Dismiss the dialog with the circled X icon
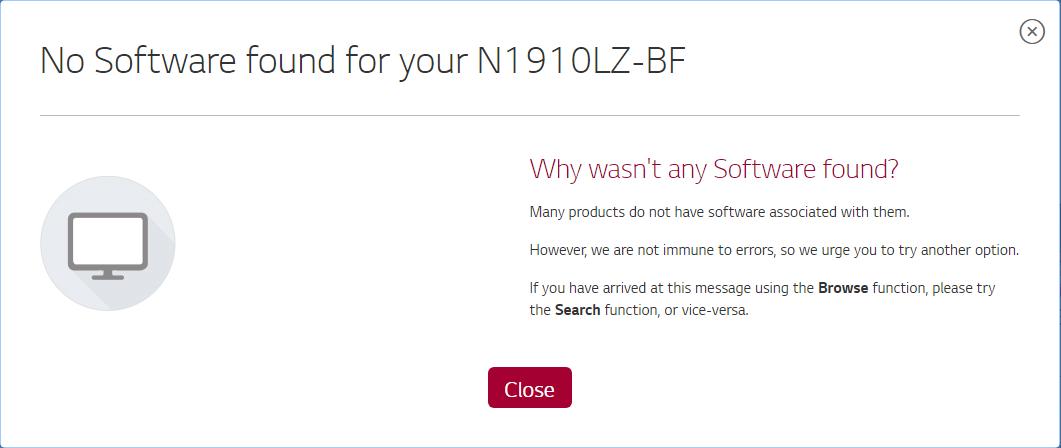 [1031, 31]
